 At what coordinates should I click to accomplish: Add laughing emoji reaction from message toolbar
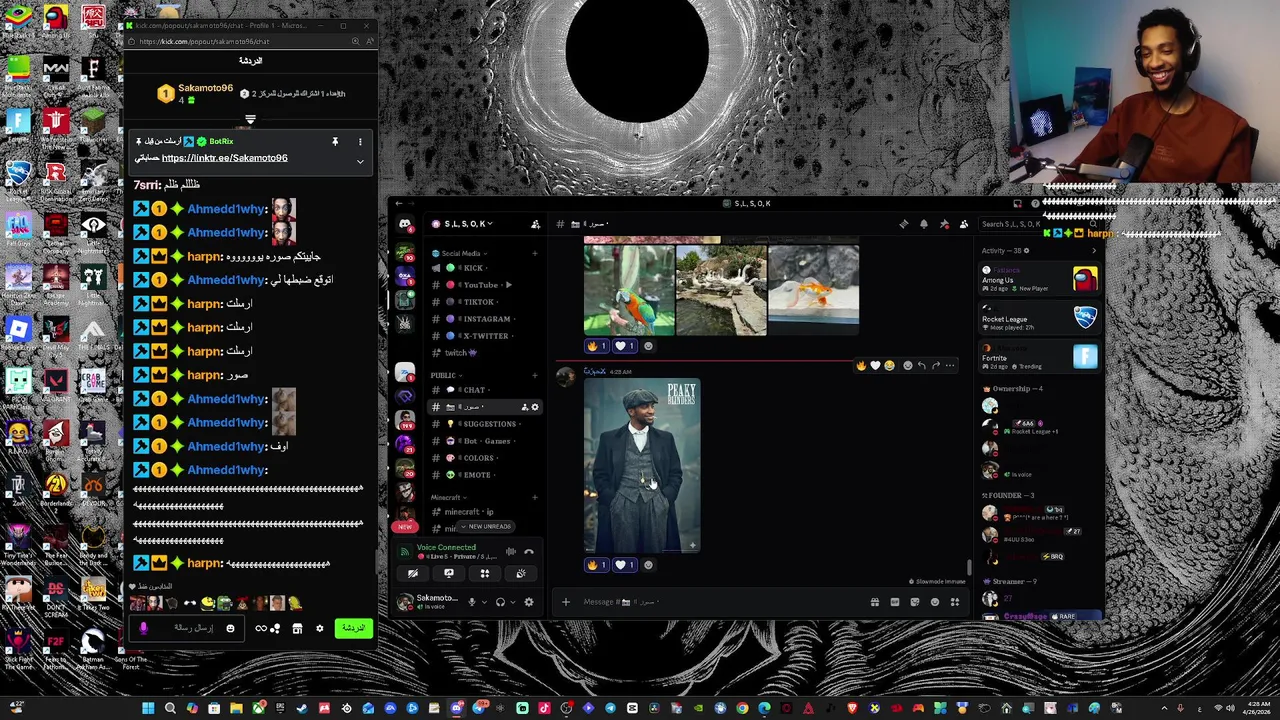[x=889, y=366]
